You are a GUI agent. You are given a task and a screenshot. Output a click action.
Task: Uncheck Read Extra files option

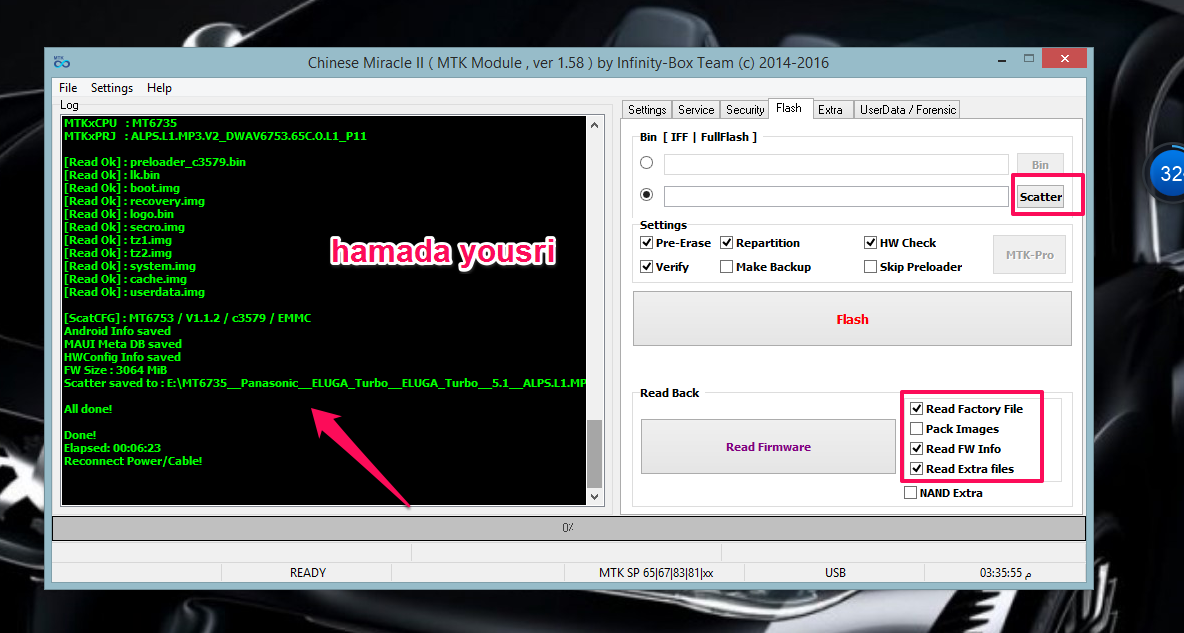click(917, 468)
